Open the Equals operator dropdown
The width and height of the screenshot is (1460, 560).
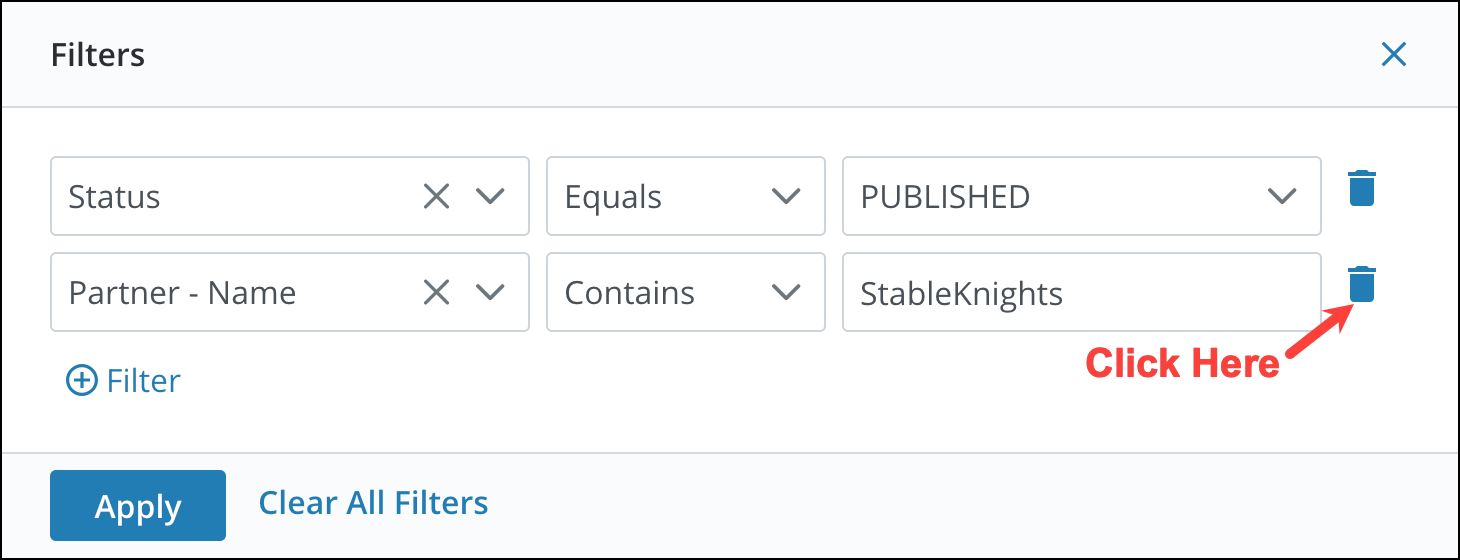[x=686, y=196]
